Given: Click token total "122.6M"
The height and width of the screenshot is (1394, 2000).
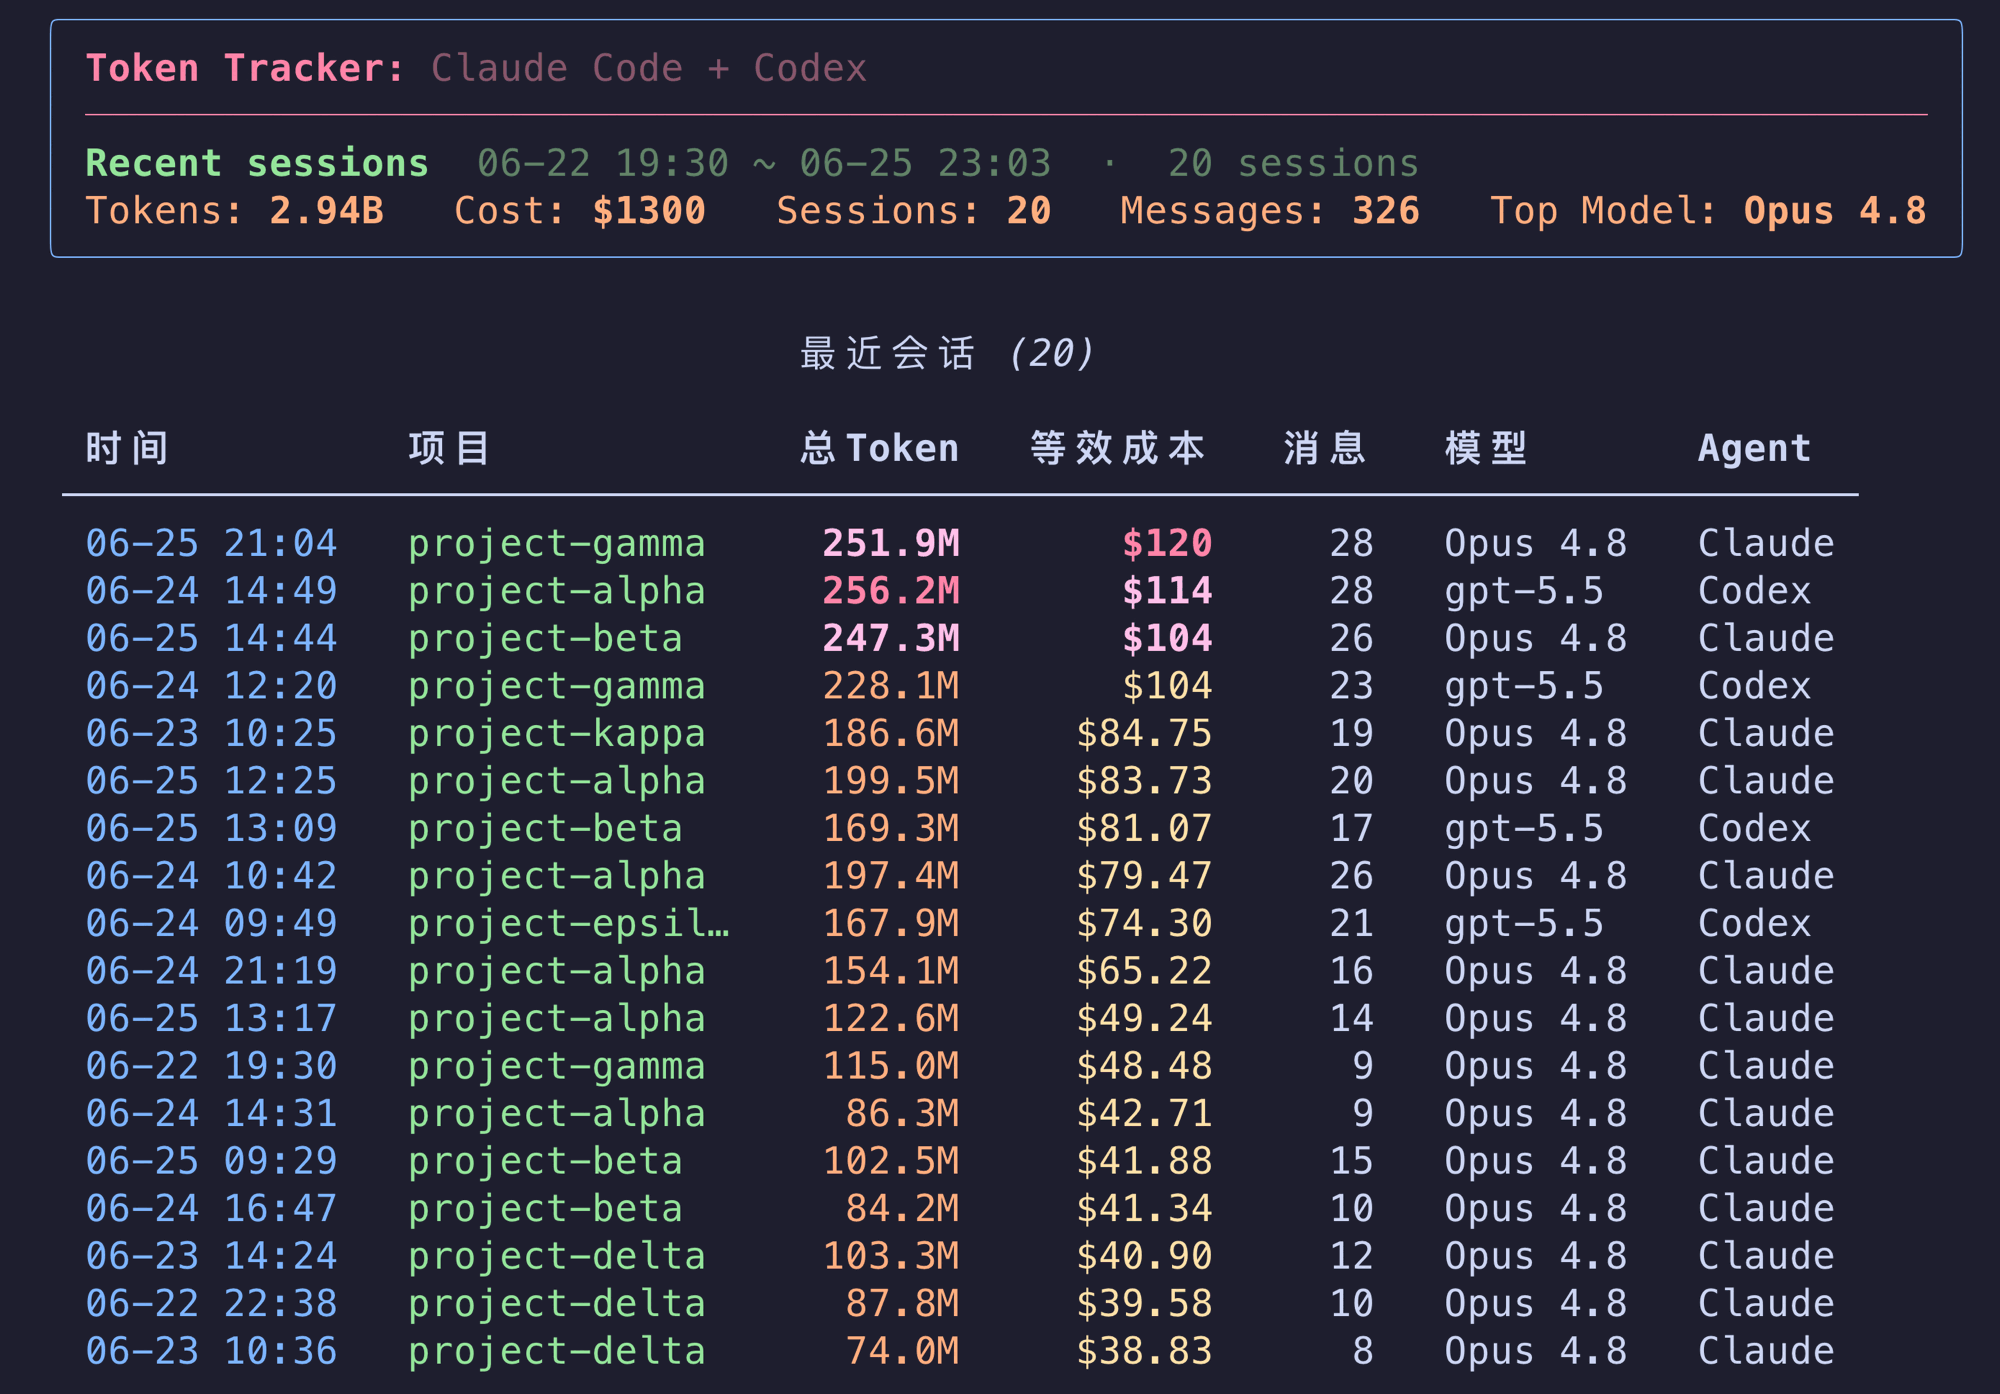Looking at the screenshot, I should (891, 1018).
